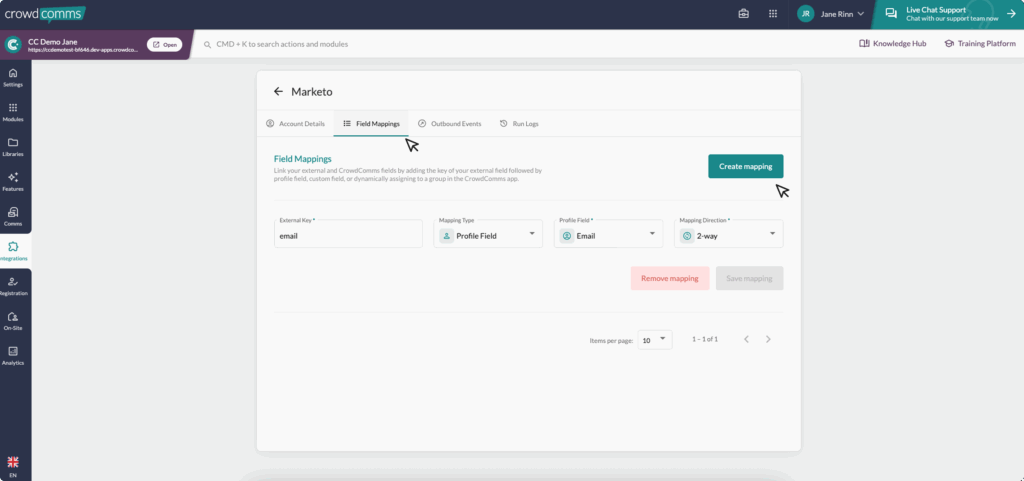
Task: Switch to the Outbound Events tab
Action: pos(449,124)
